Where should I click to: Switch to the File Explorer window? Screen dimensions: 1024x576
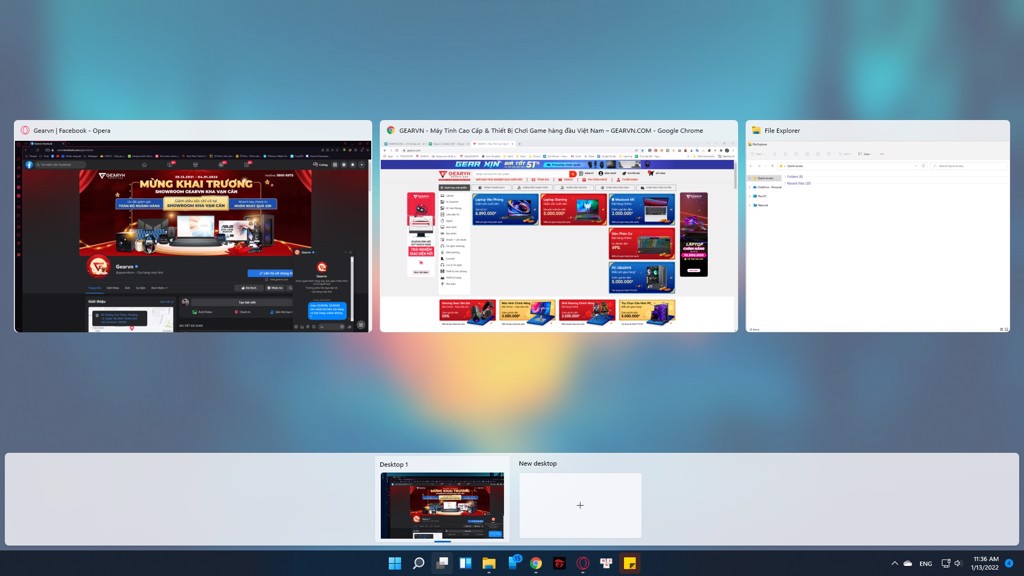tap(878, 226)
